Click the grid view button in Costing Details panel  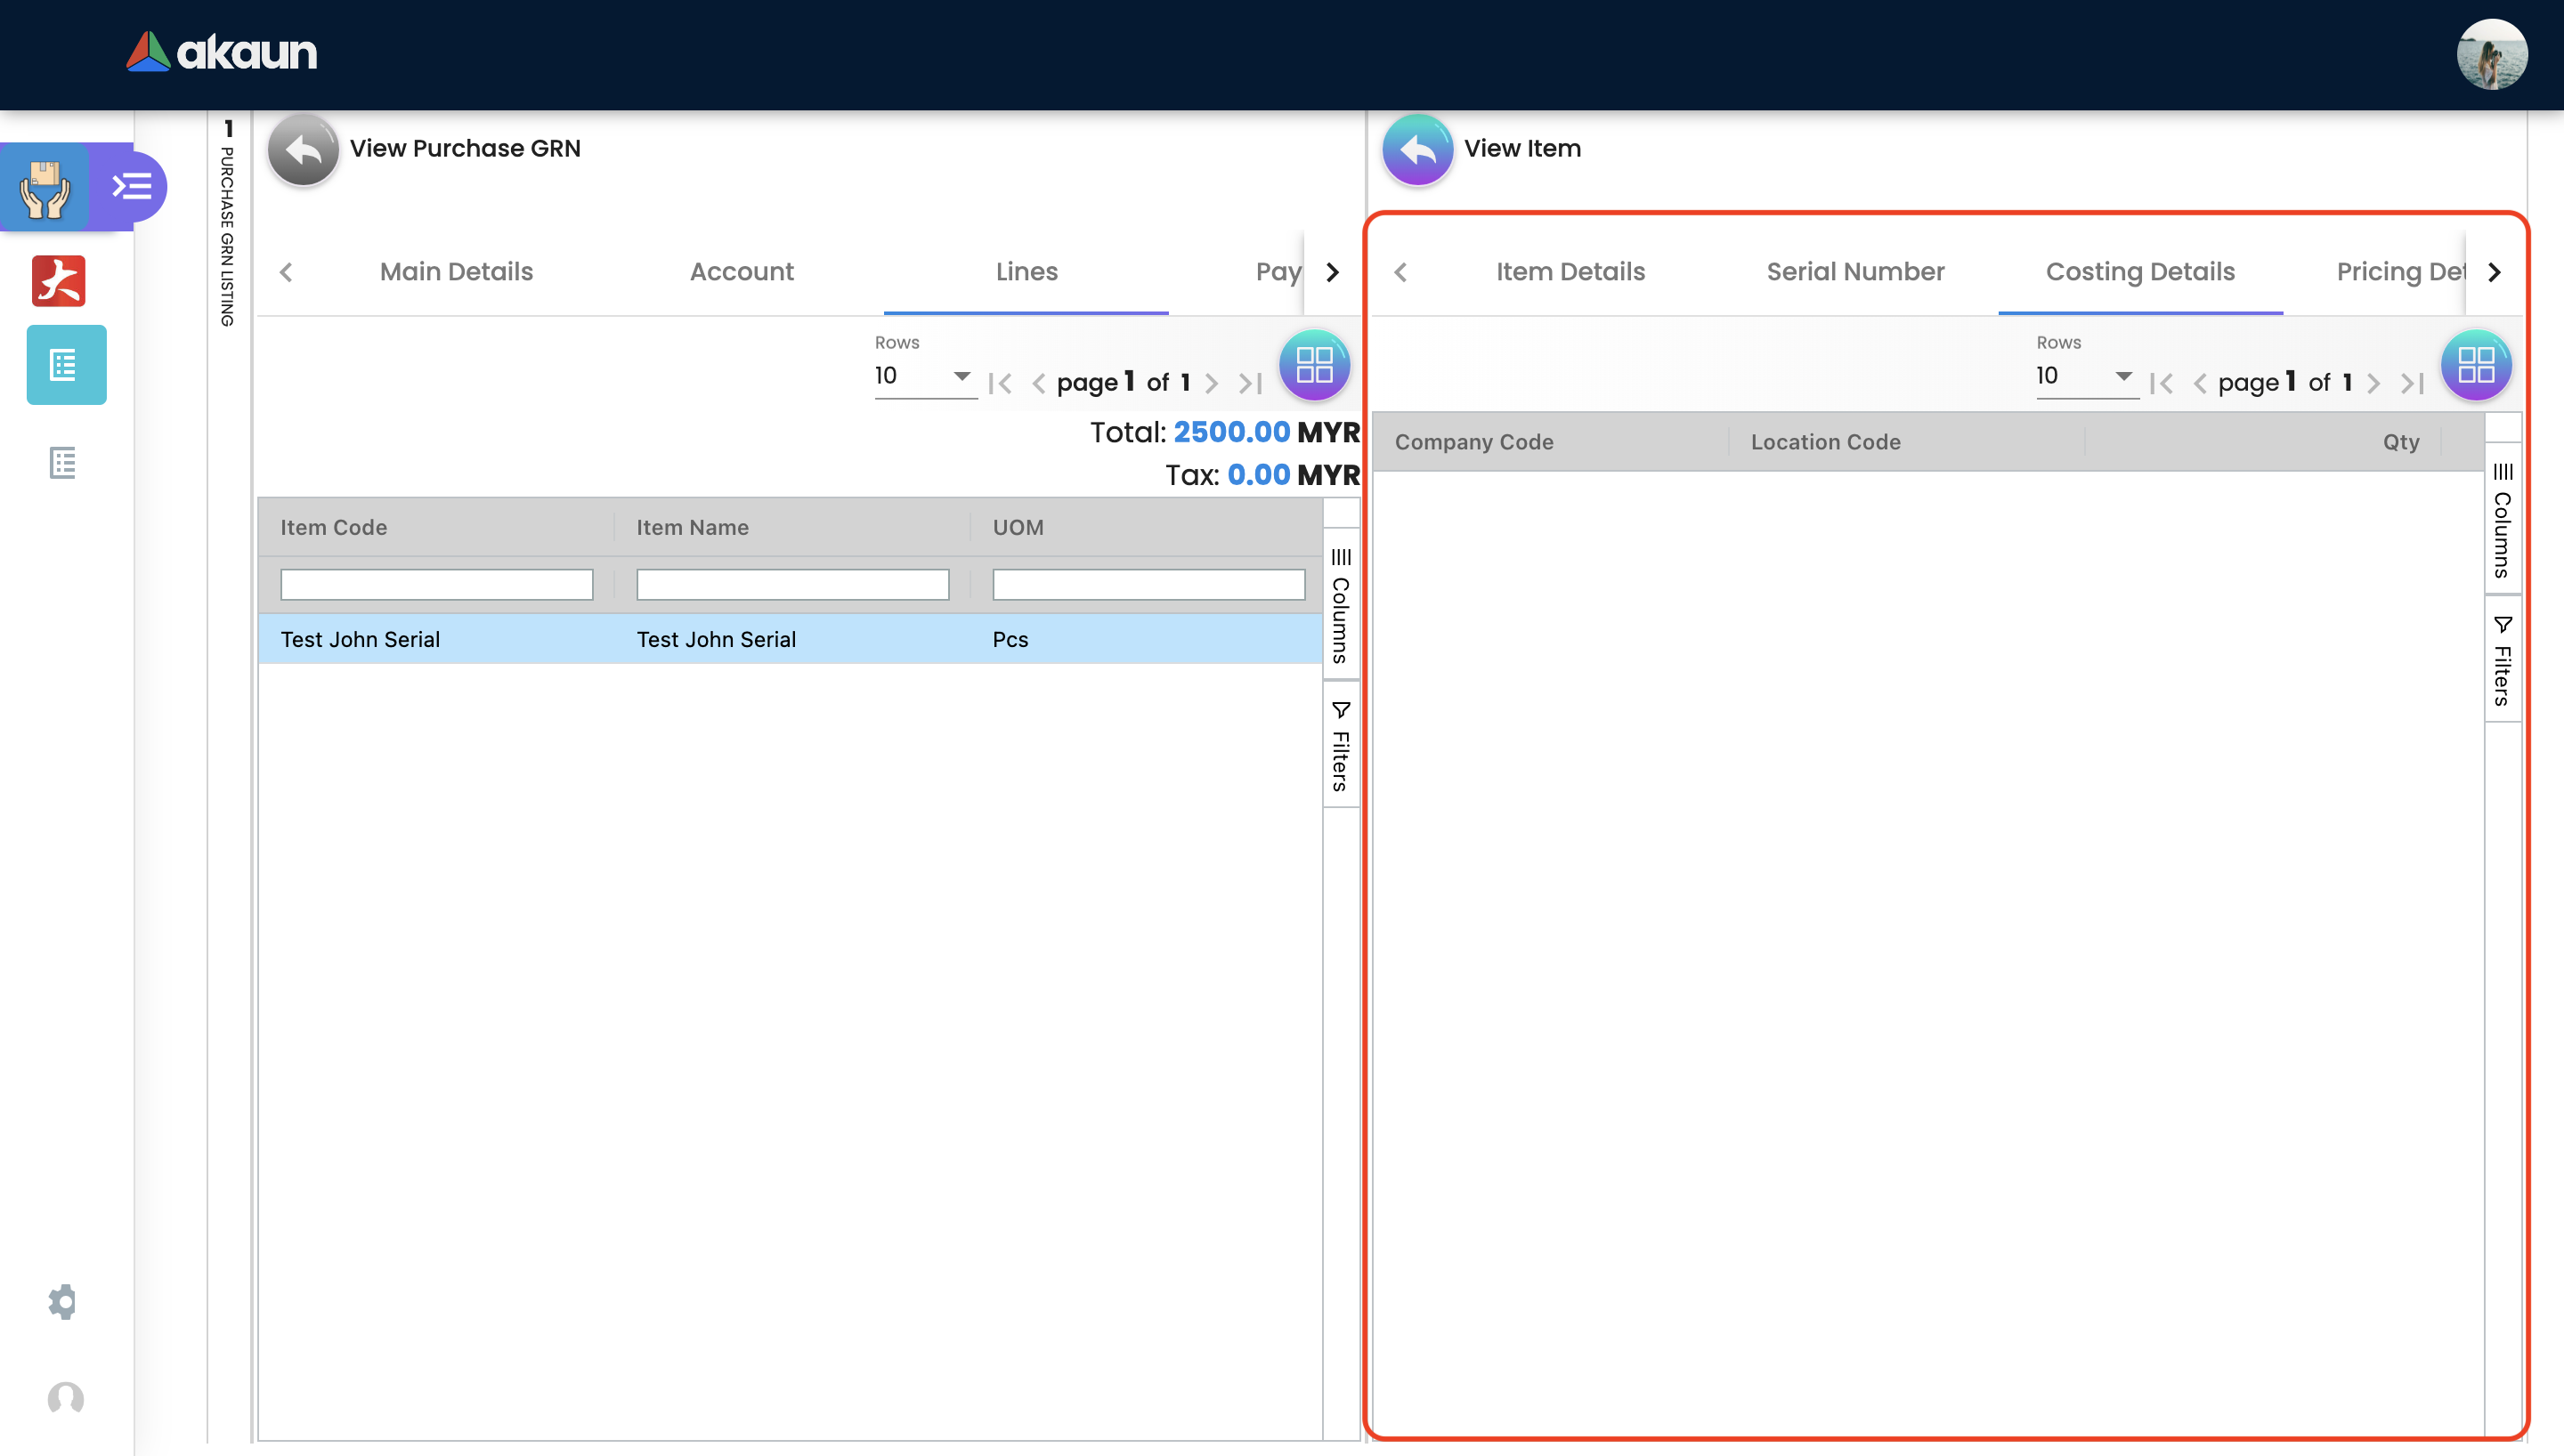(2475, 365)
